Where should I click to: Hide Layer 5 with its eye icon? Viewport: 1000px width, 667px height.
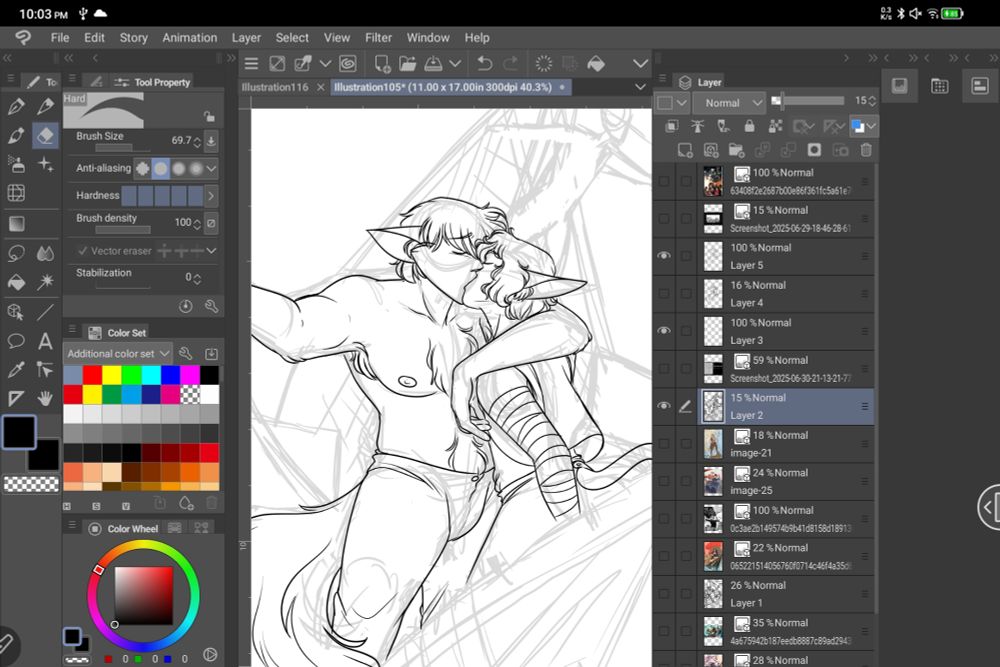click(664, 256)
